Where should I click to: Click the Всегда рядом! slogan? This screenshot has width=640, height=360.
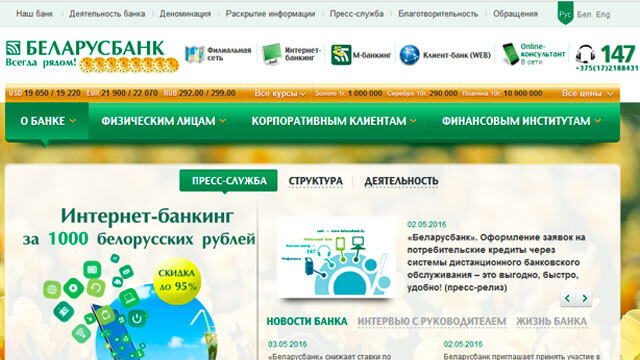click(41, 62)
